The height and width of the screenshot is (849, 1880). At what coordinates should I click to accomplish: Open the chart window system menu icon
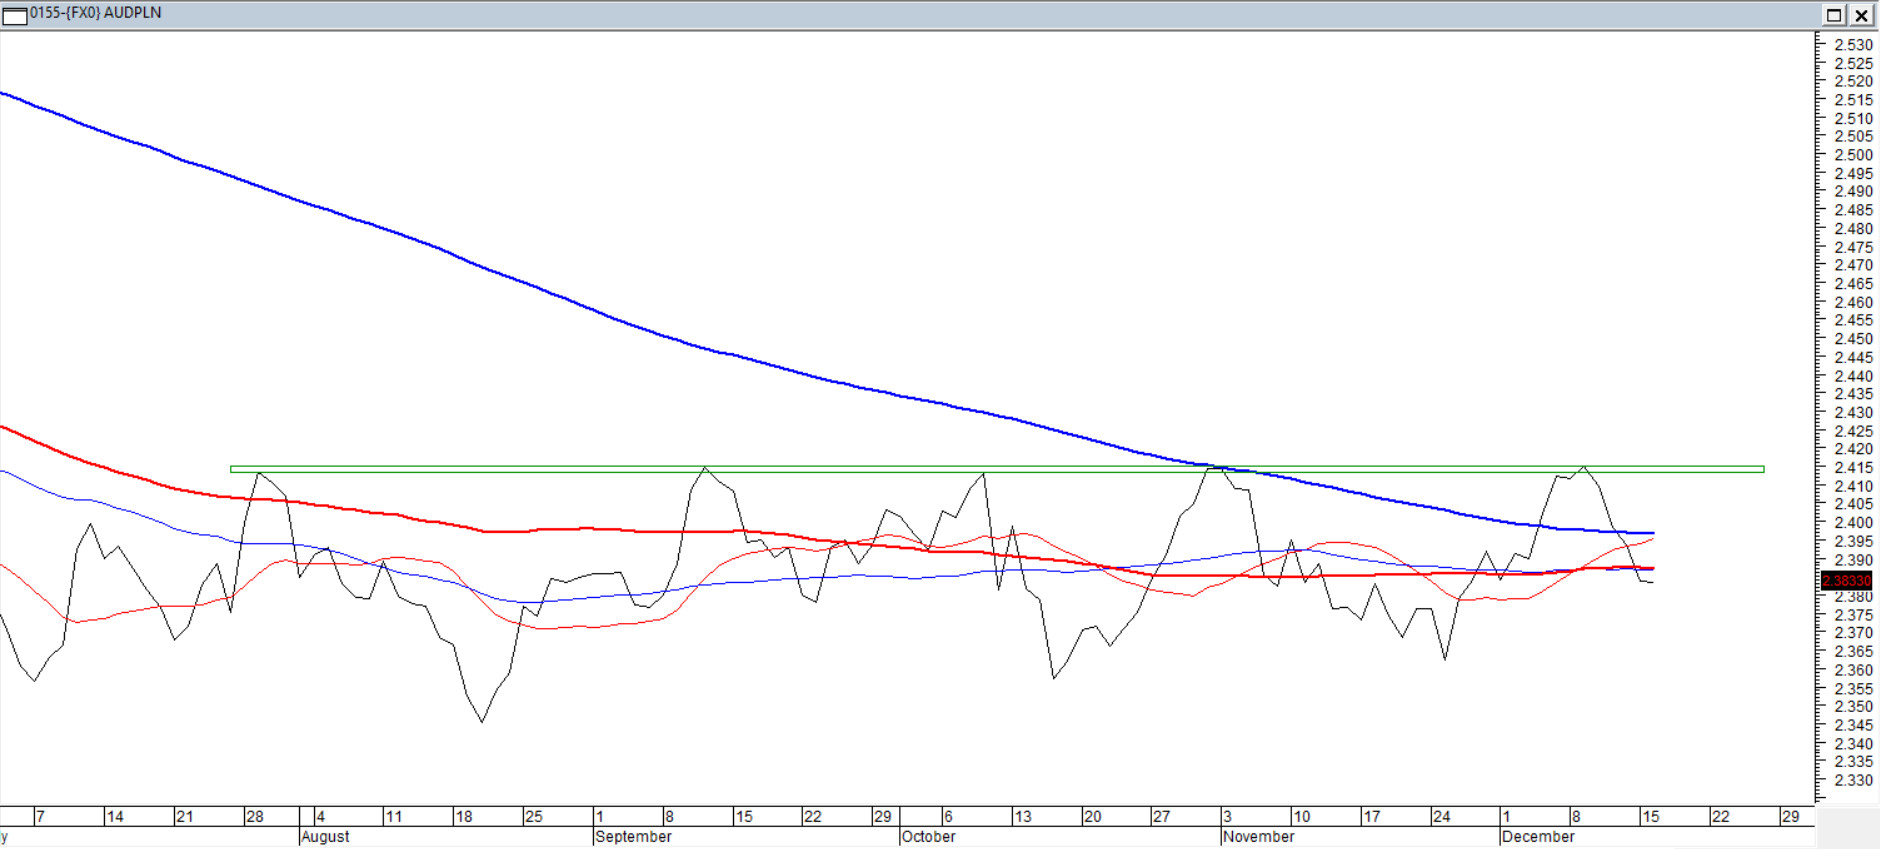[x=14, y=15]
